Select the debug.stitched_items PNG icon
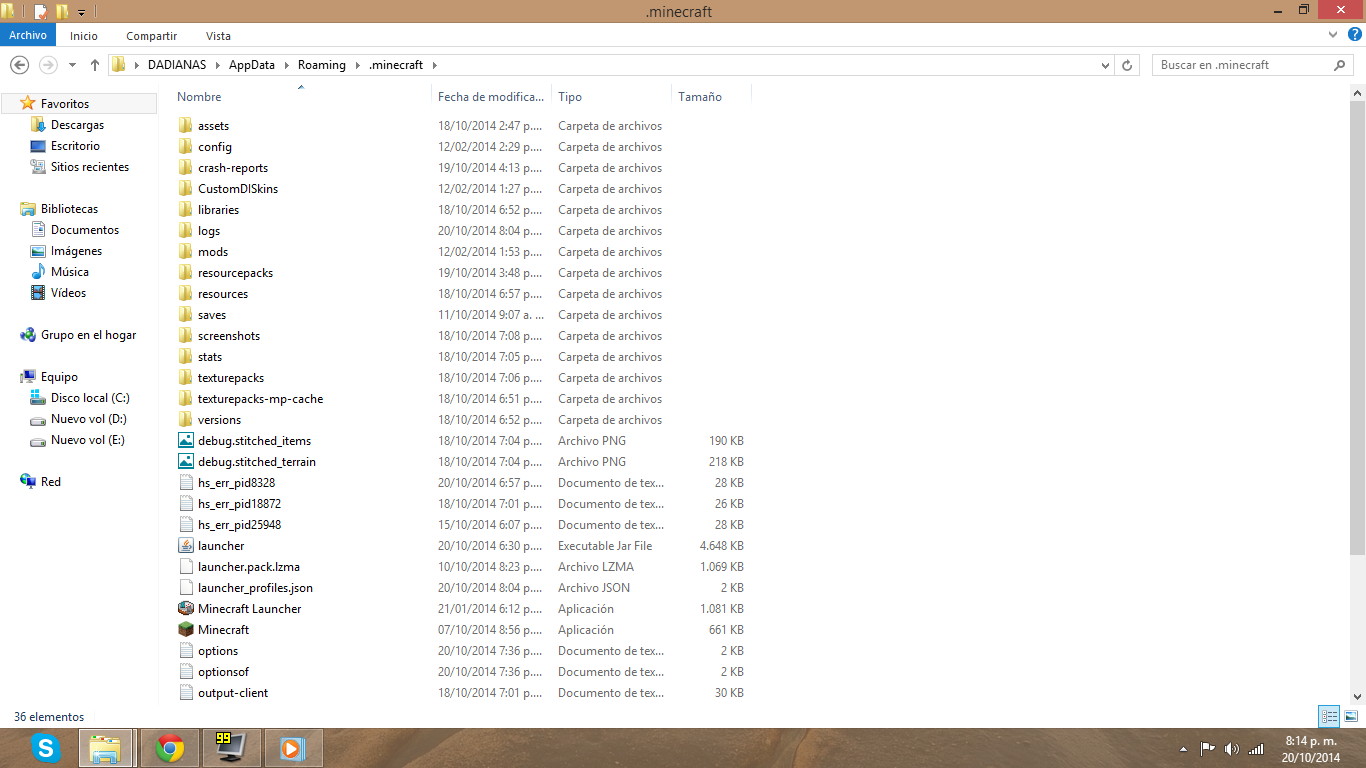Image resolution: width=1366 pixels, height=768 pixels. click(186, 441)
